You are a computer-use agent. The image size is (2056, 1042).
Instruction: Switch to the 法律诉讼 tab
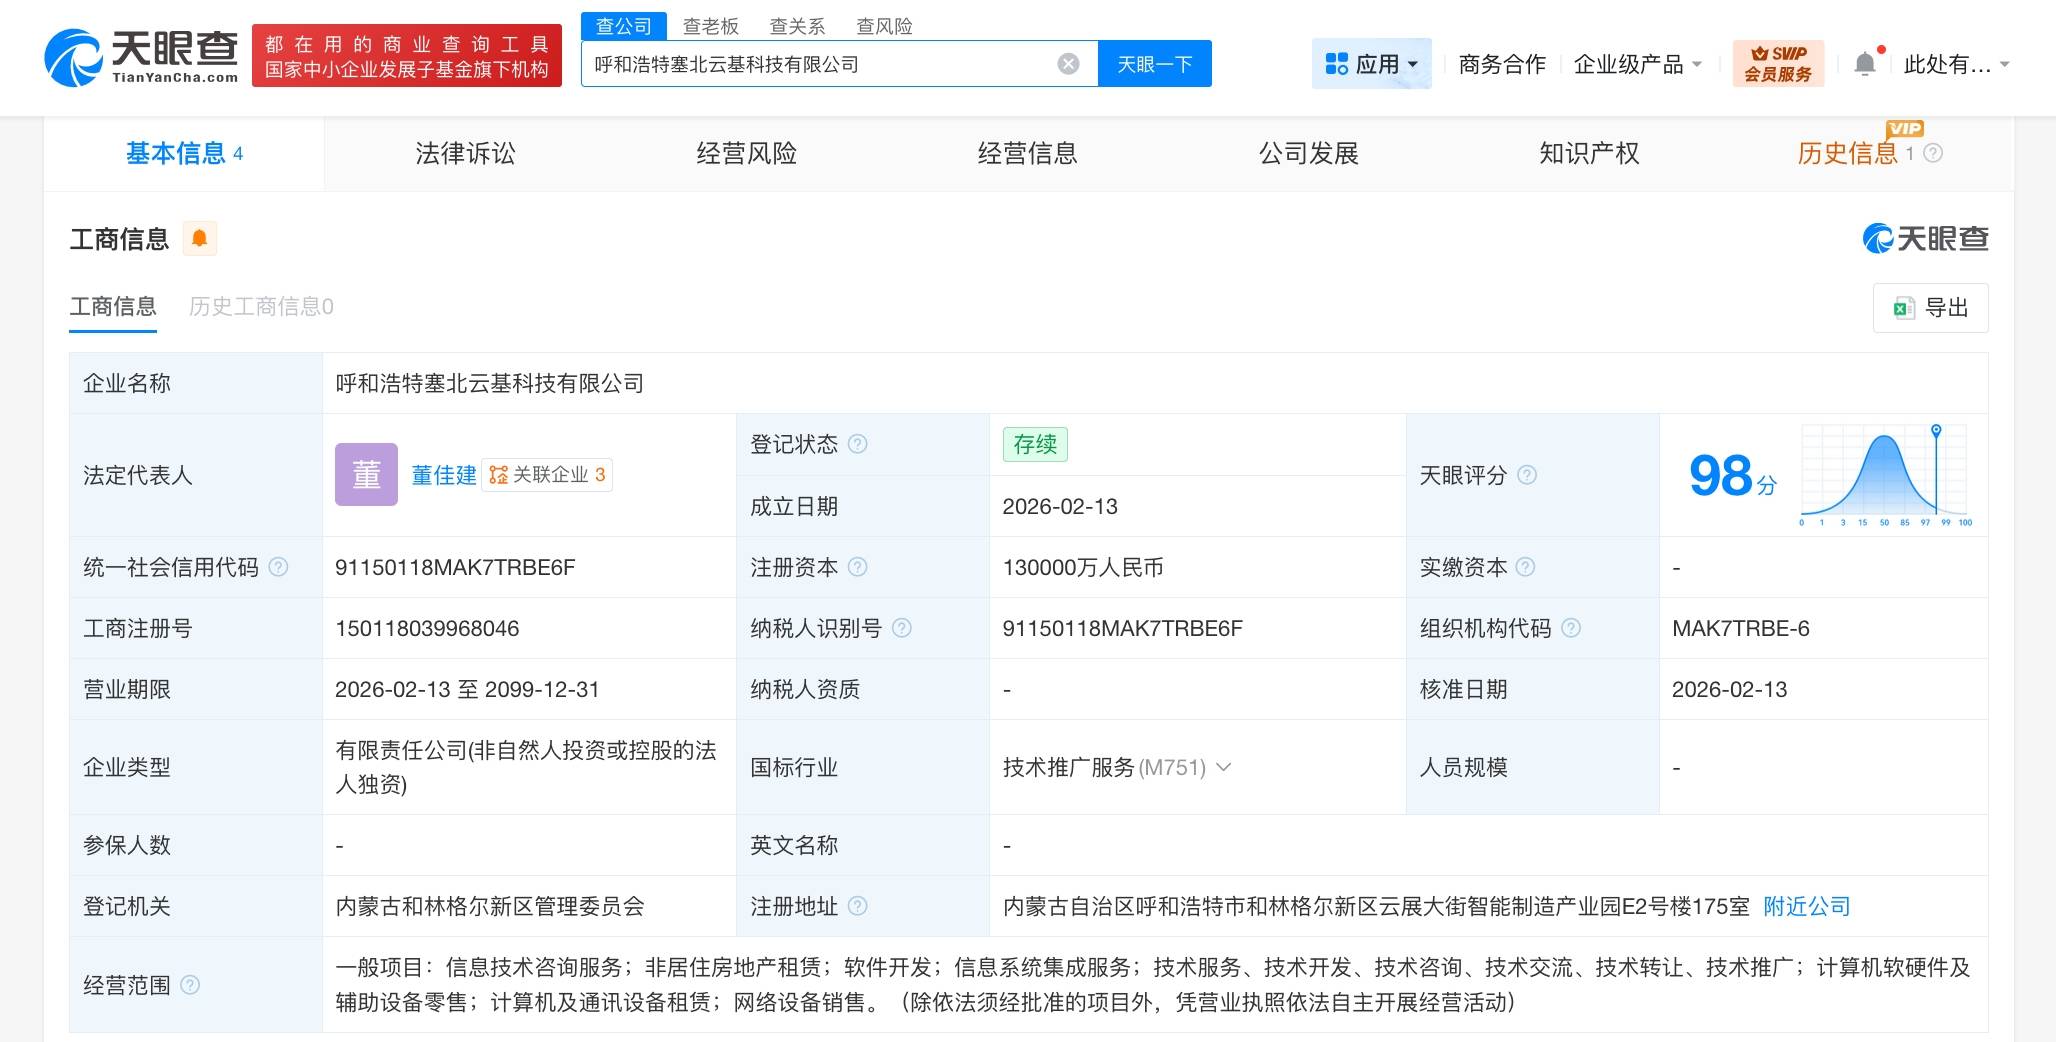click(x=464, y=153)
